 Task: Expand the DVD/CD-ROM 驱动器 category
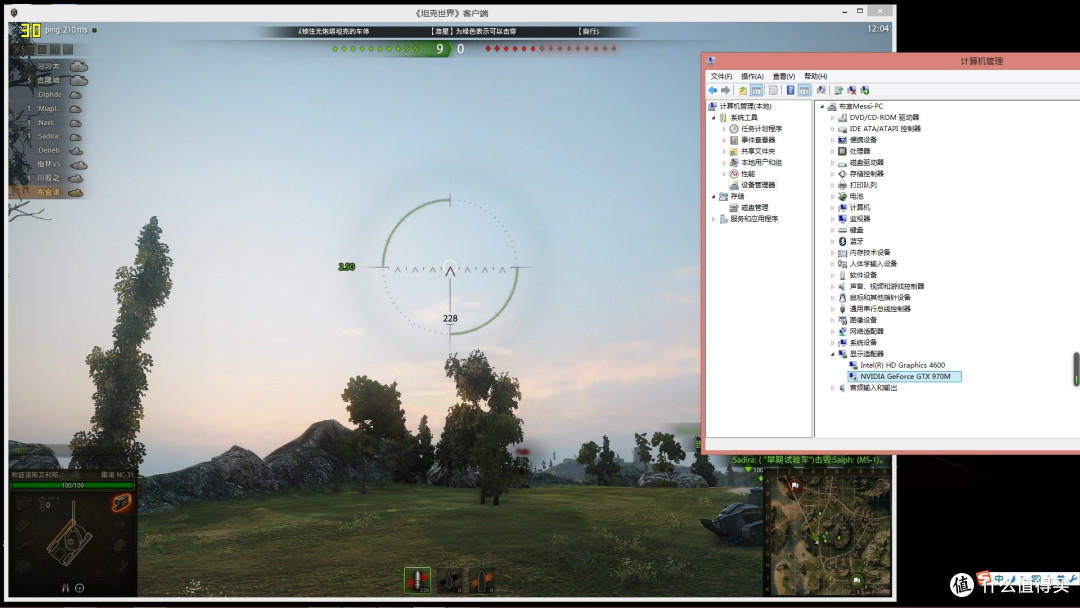pyautogui.click(x=832, y=118)
